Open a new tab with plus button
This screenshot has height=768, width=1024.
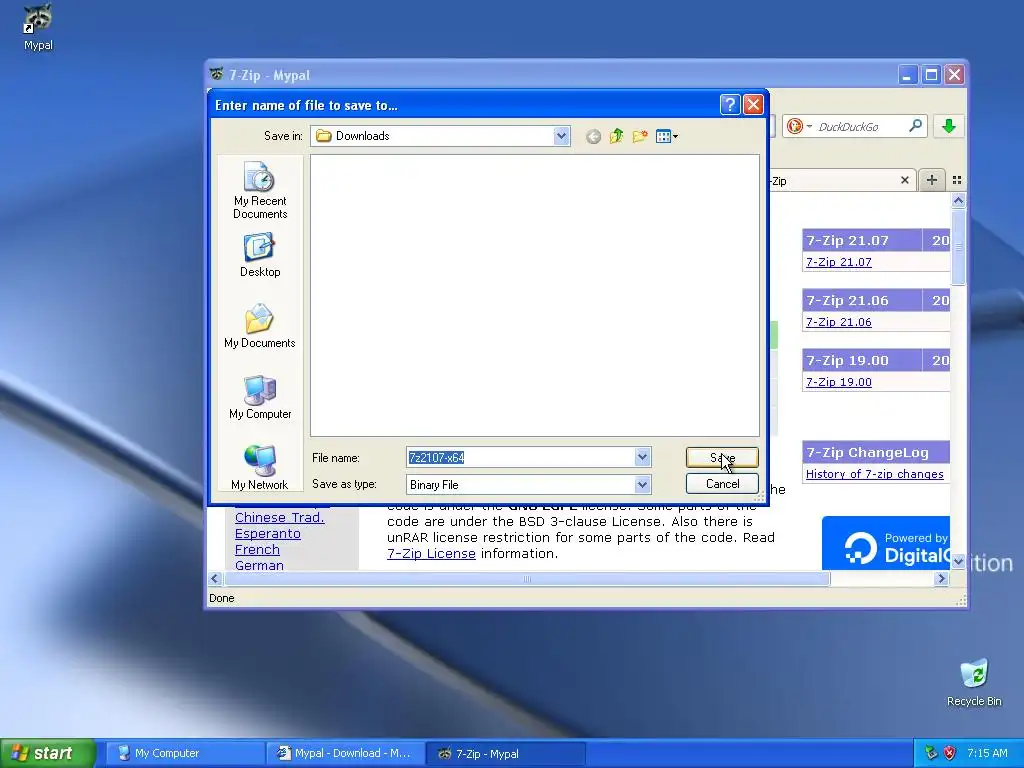932,180
